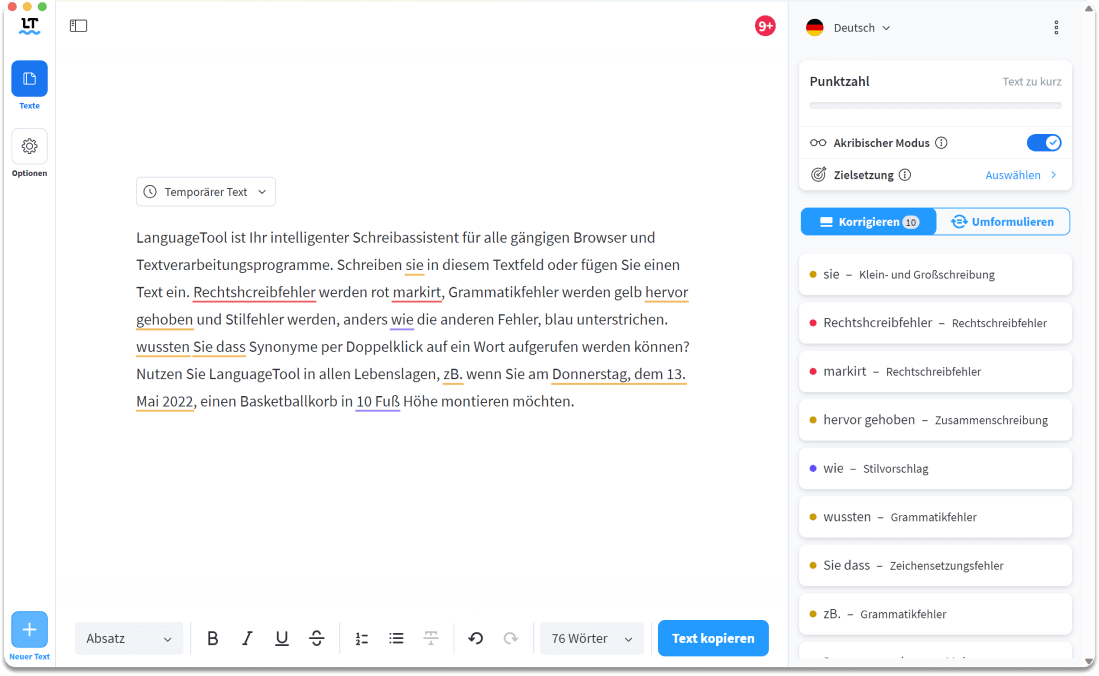Viewport: 1099px width, 676px height.
Task: Expand Zielsetzung with the Auswählen chevron
Action: point(1054,175)
